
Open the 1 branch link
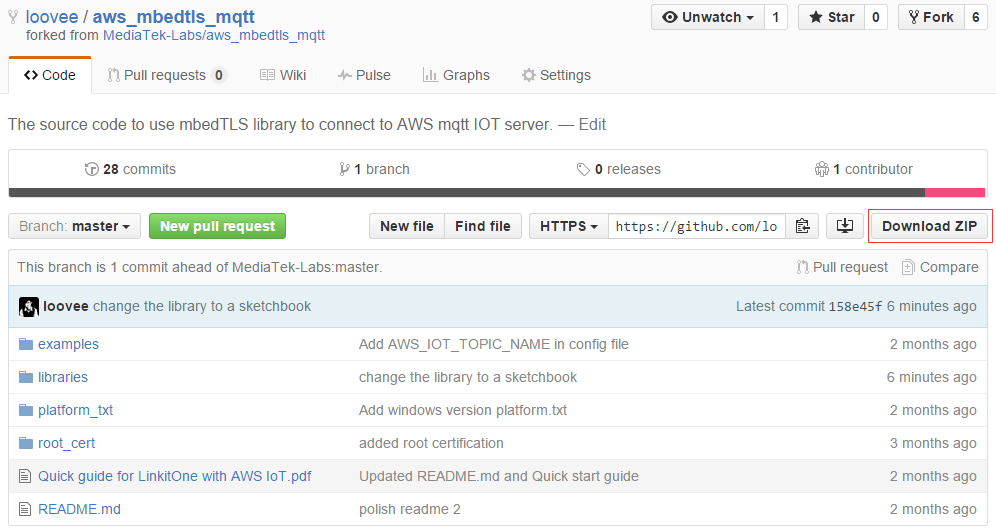click(x=374, y=170)
